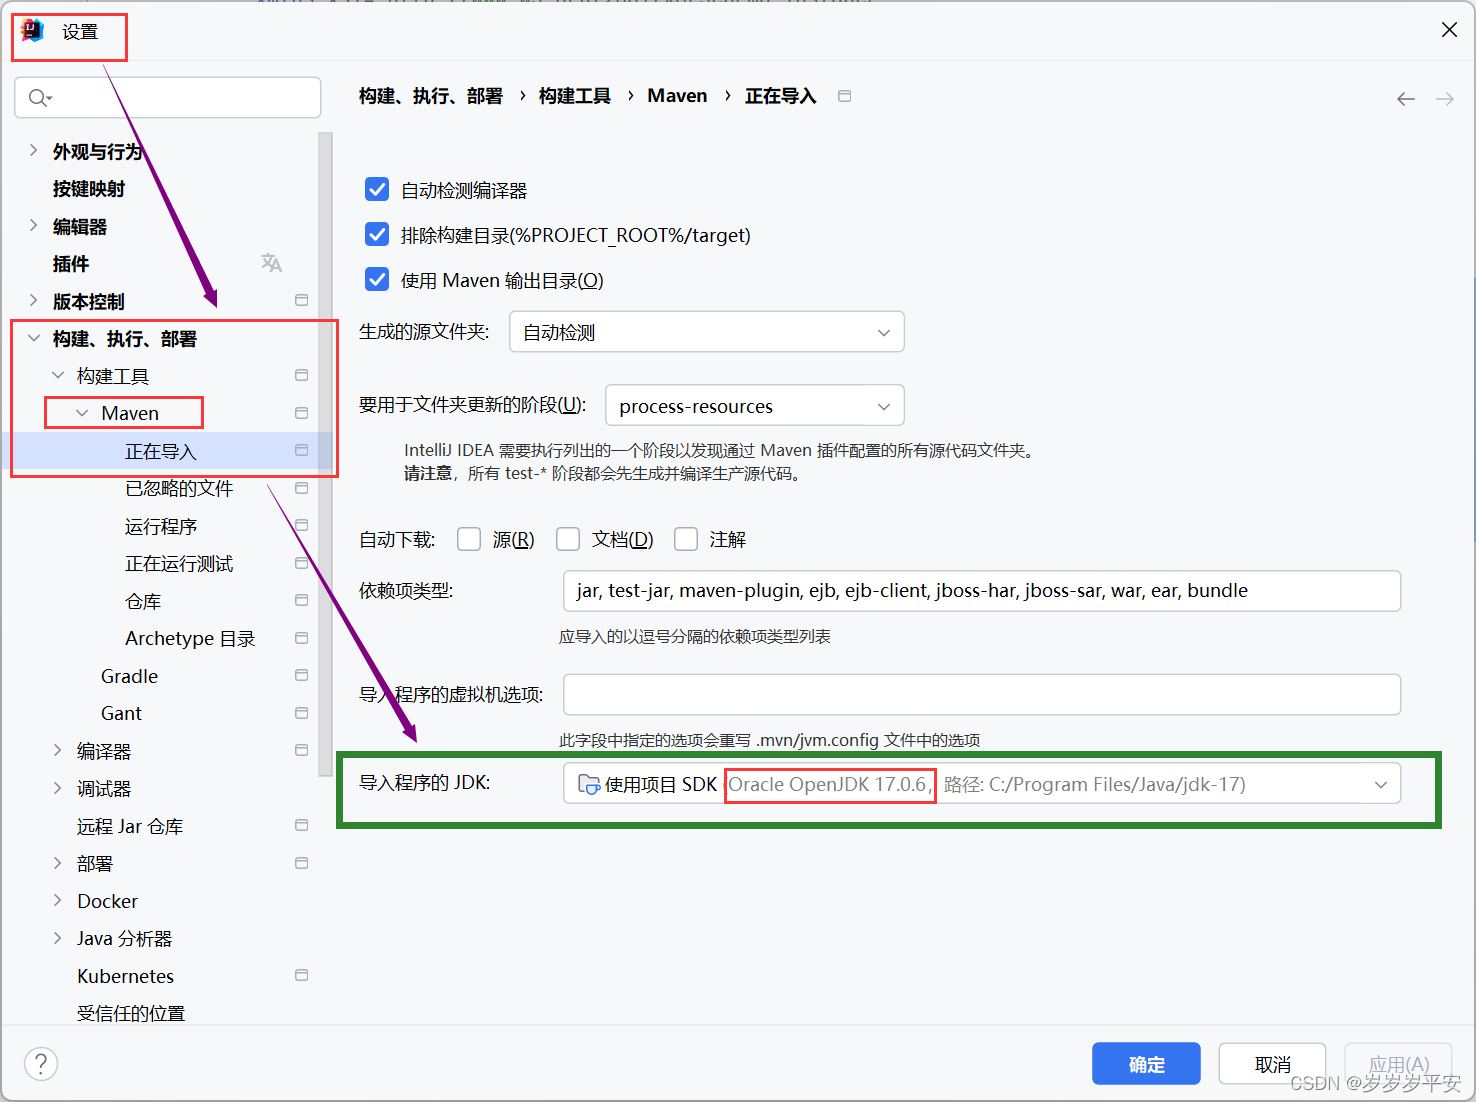
Task: Toggle 自动检测编译器 checkbox
Action: (377, 189)
